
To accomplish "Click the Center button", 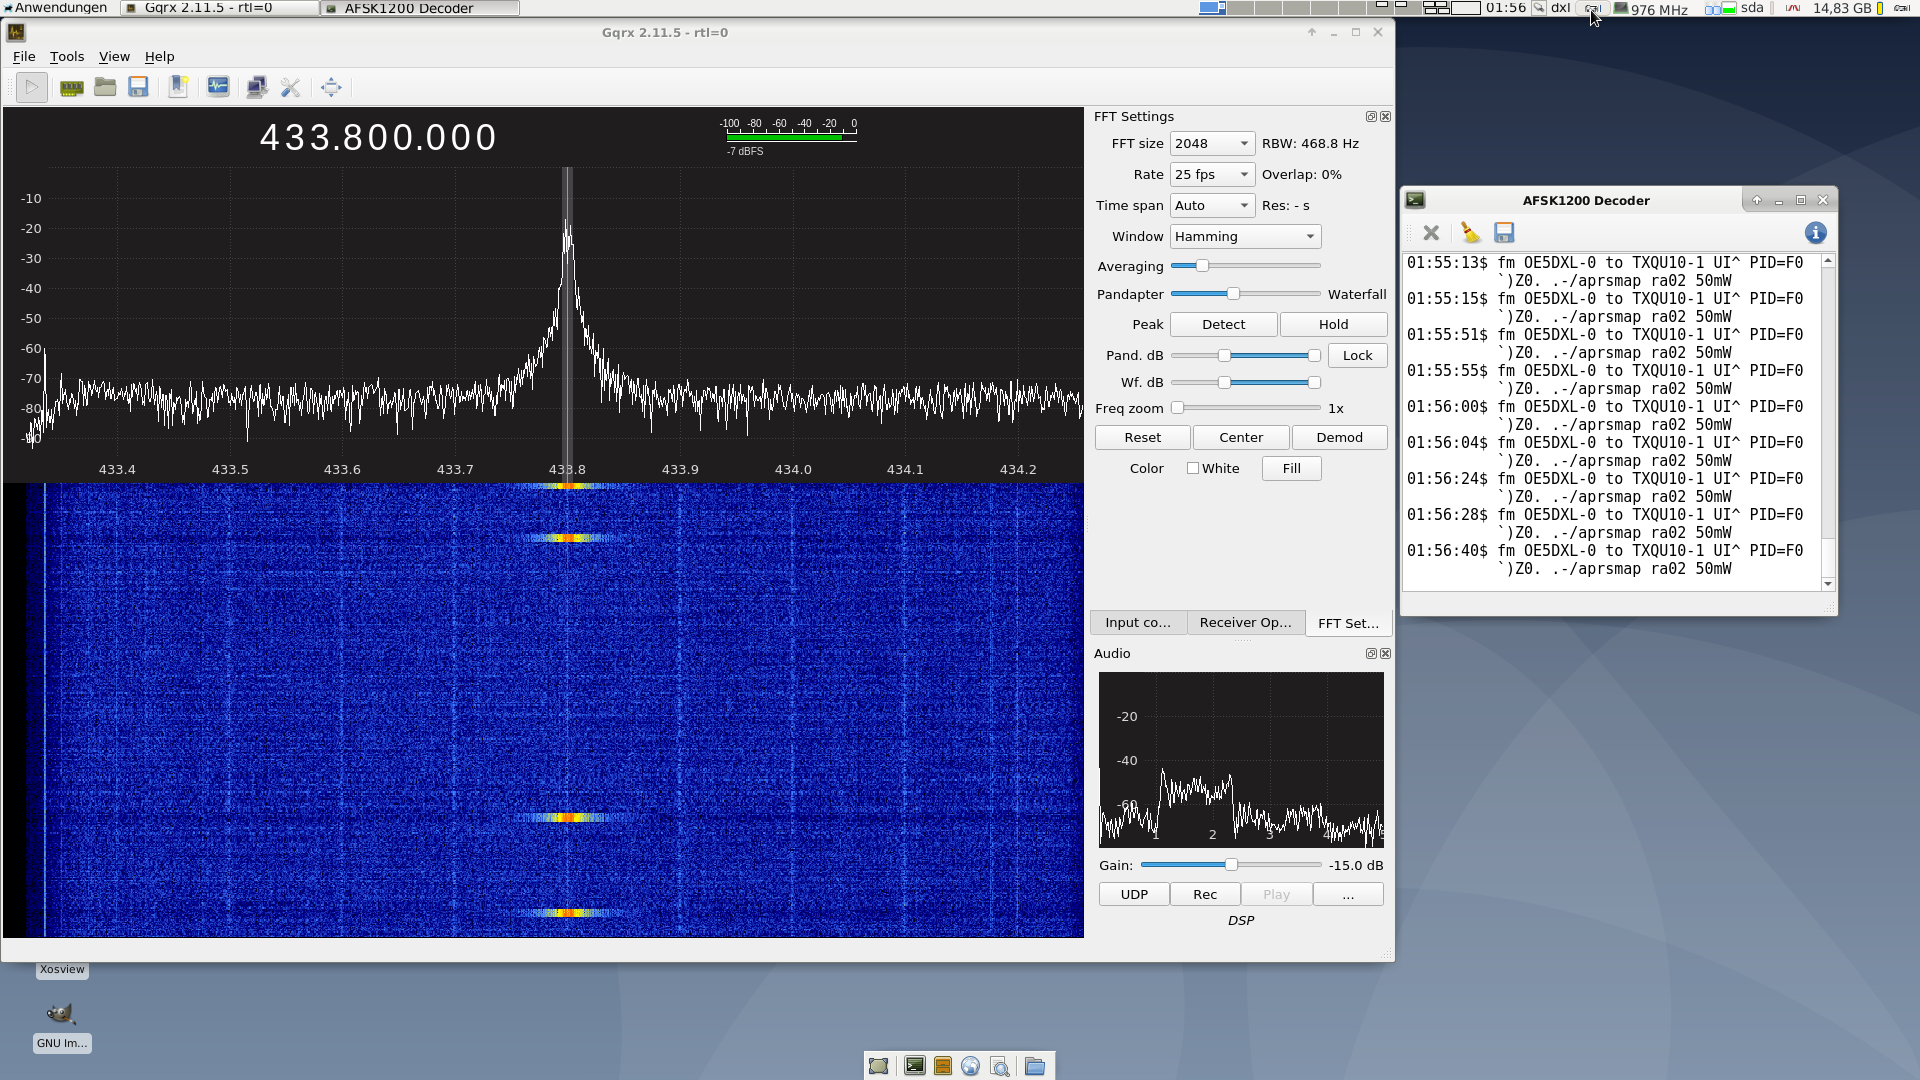I will pyautogui.click(x=1241, y=438).
